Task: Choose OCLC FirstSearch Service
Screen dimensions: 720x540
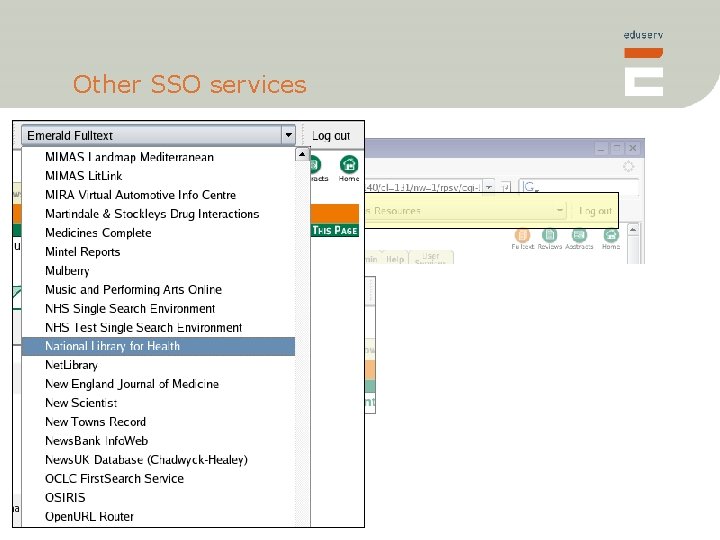Action: 114,478
